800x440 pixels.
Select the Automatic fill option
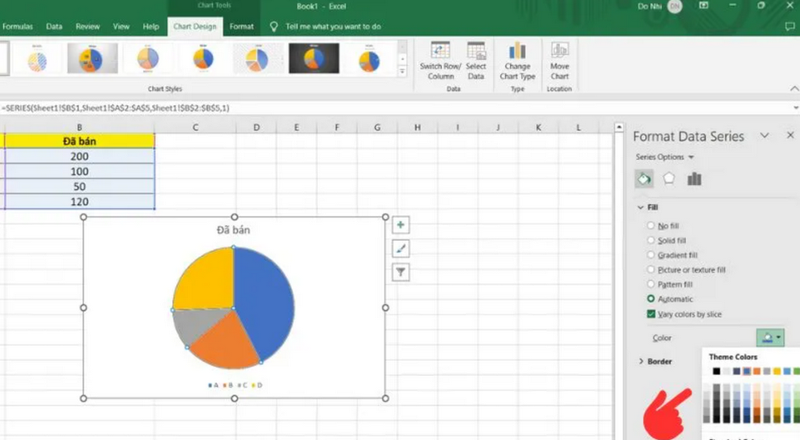[651, 299]
